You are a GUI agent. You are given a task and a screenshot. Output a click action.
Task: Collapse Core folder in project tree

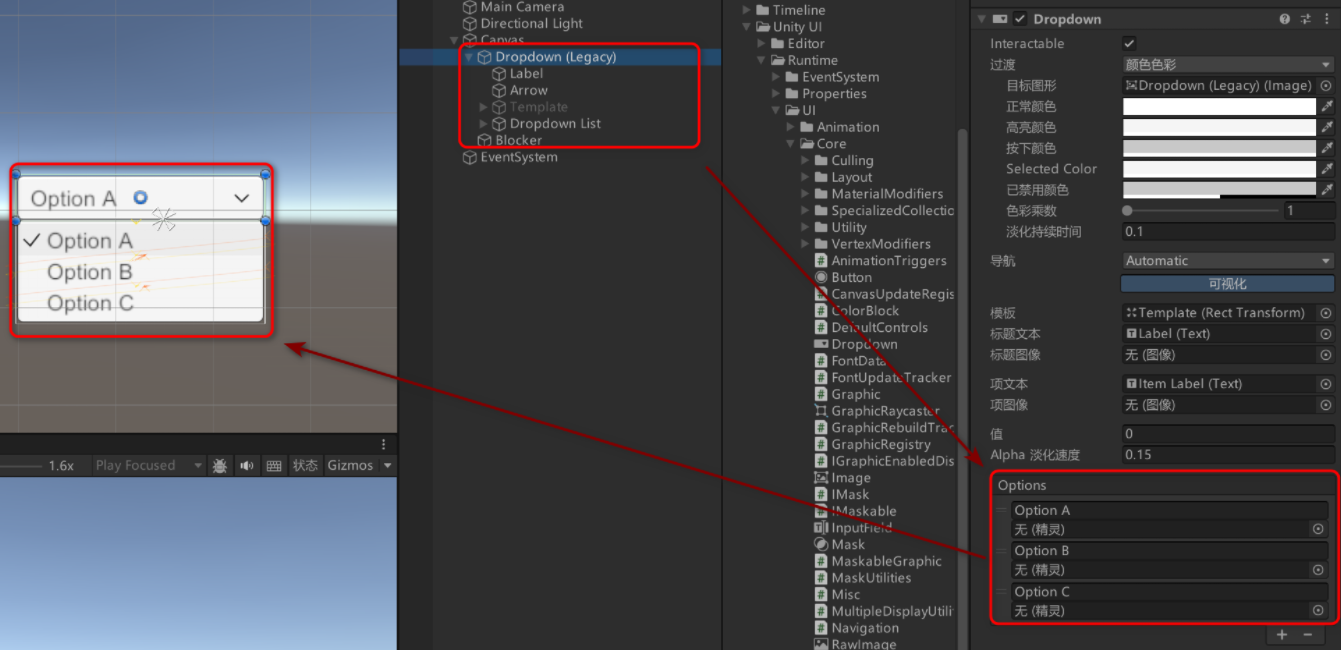pyautogui.click(x=791, y=144)
